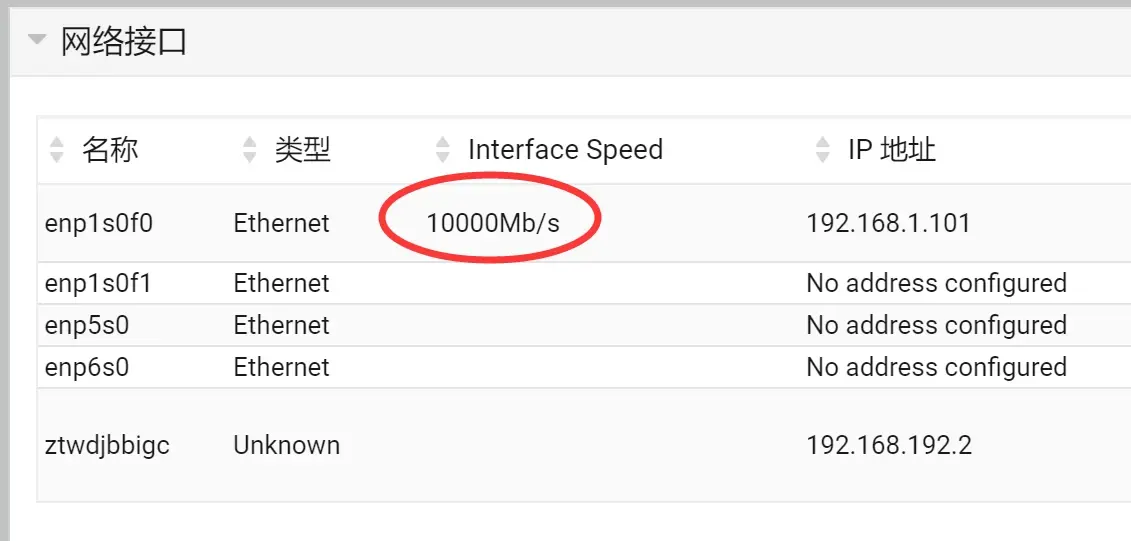This screenshot has width=1131, height=541.
Task: Click the 10000Mb/s speed value
Action: pyautogui.click(x=493, y=223)
